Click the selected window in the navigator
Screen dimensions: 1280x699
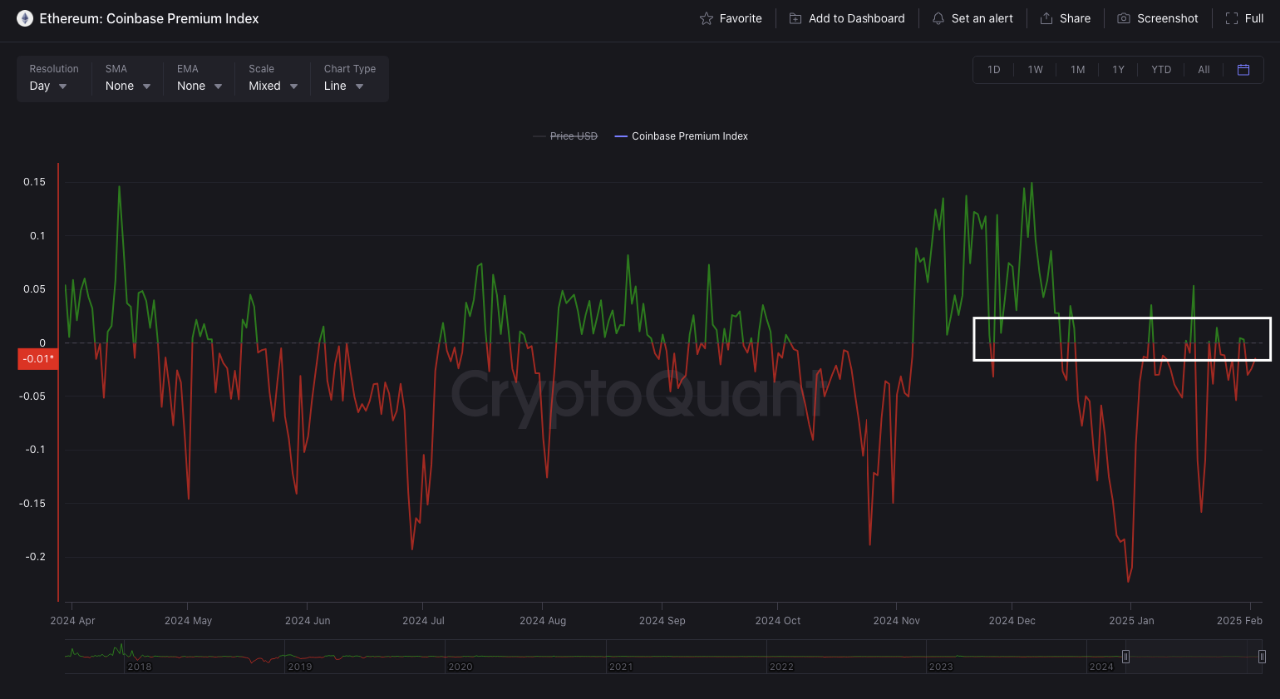click(x=1193, y=656)
